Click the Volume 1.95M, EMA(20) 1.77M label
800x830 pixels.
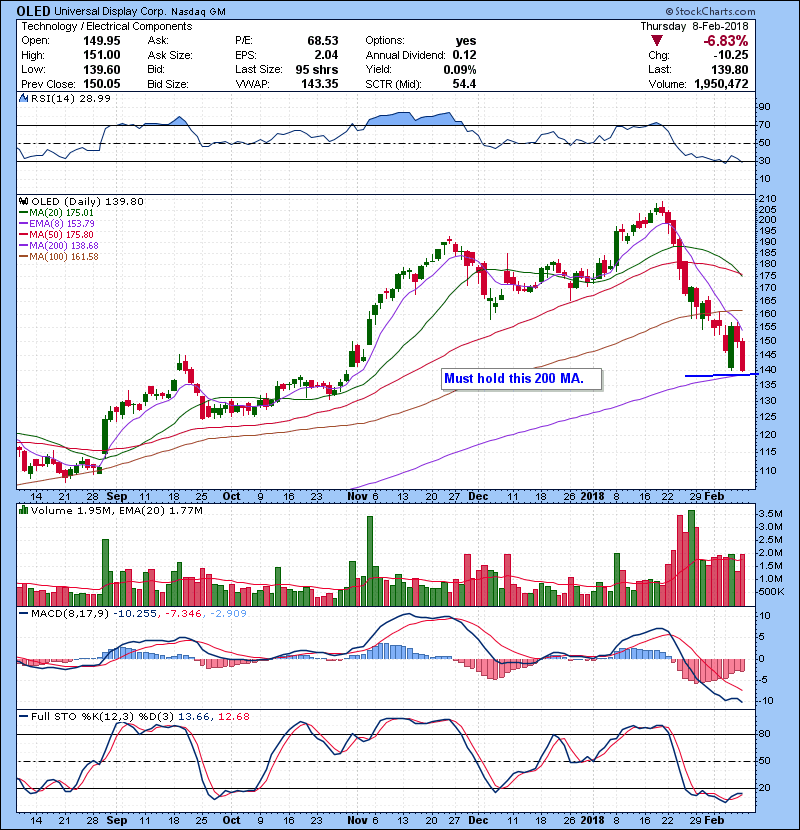coord(116,511)
